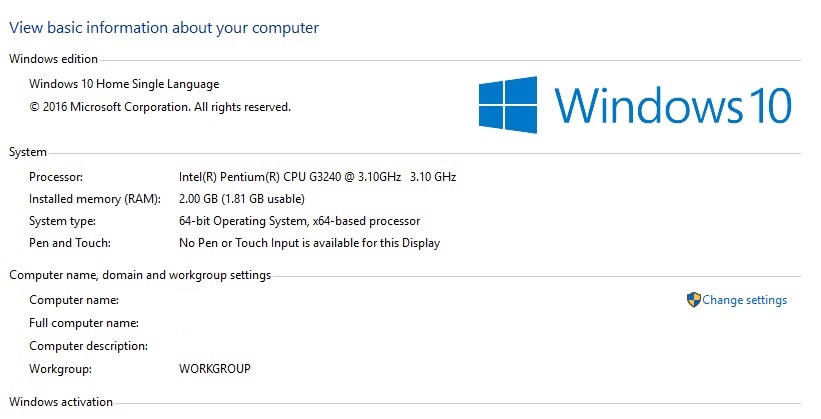Click the Windows activation section header

[61, 402]
